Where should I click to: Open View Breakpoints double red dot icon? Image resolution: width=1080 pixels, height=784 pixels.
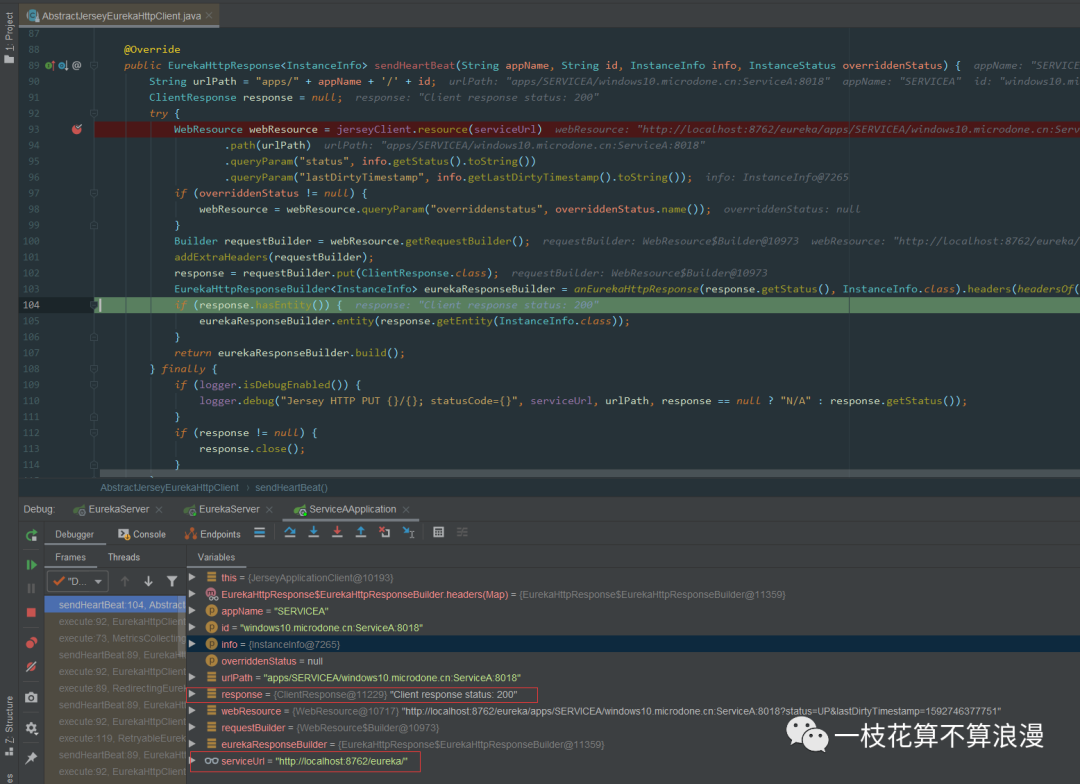coord(31,643)
